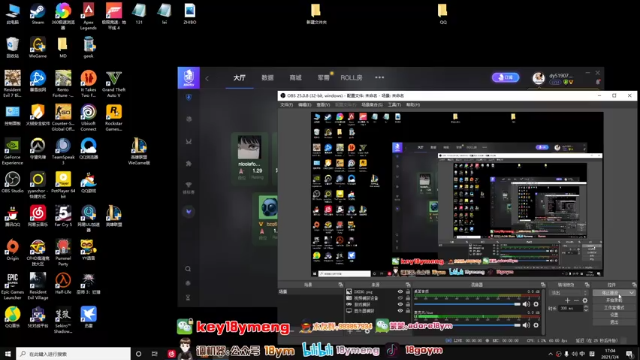Pop out OBS Scenes dock panel
640x360 pixels.
click(340, 284)
